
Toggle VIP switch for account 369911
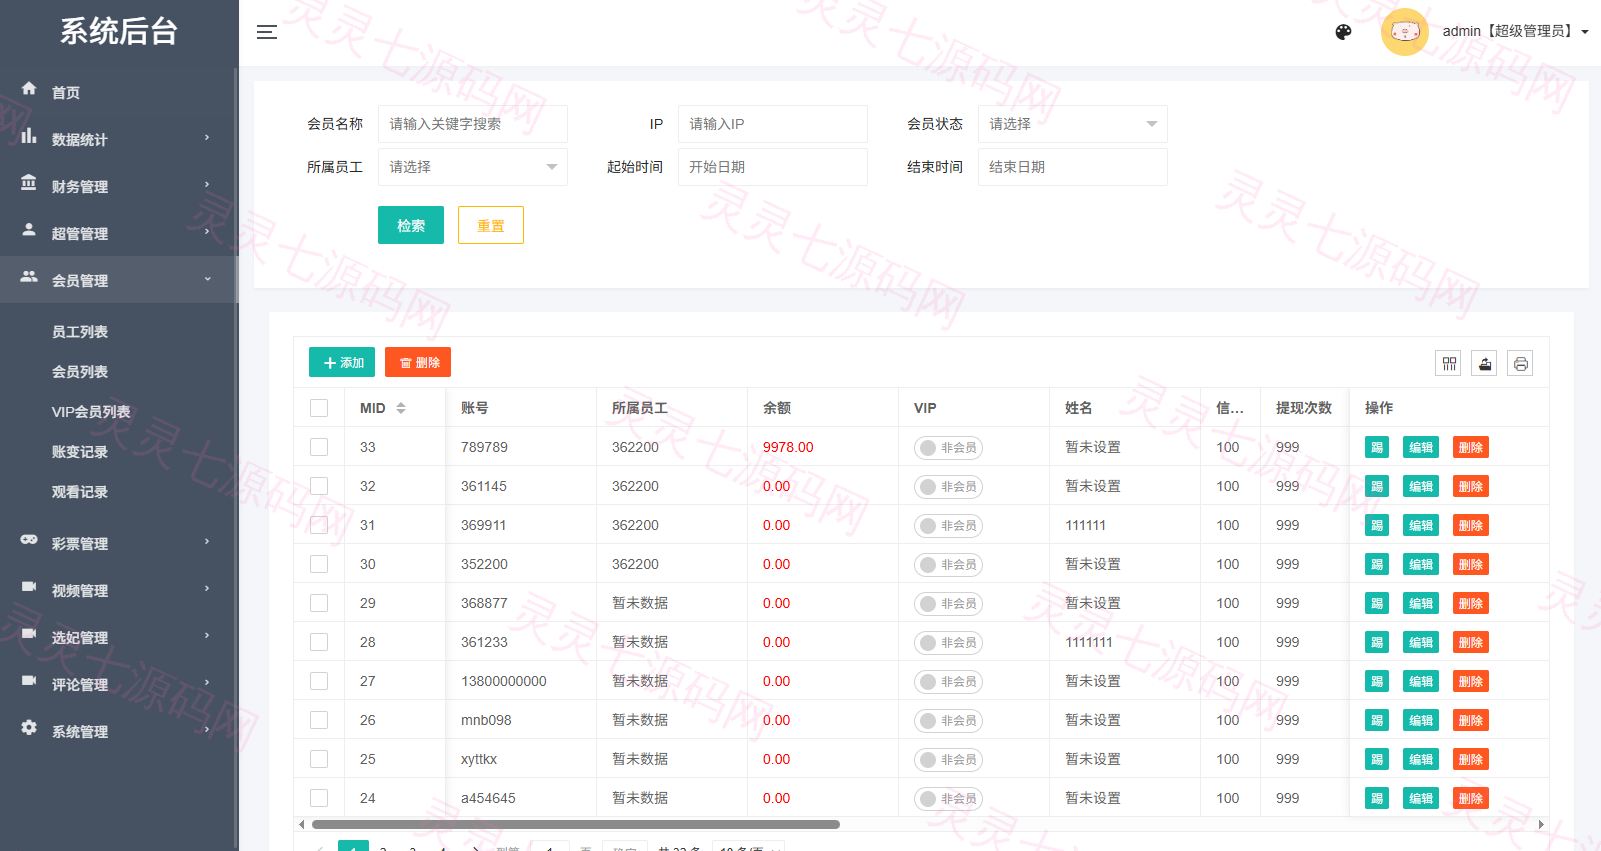(x=948, y=525)
